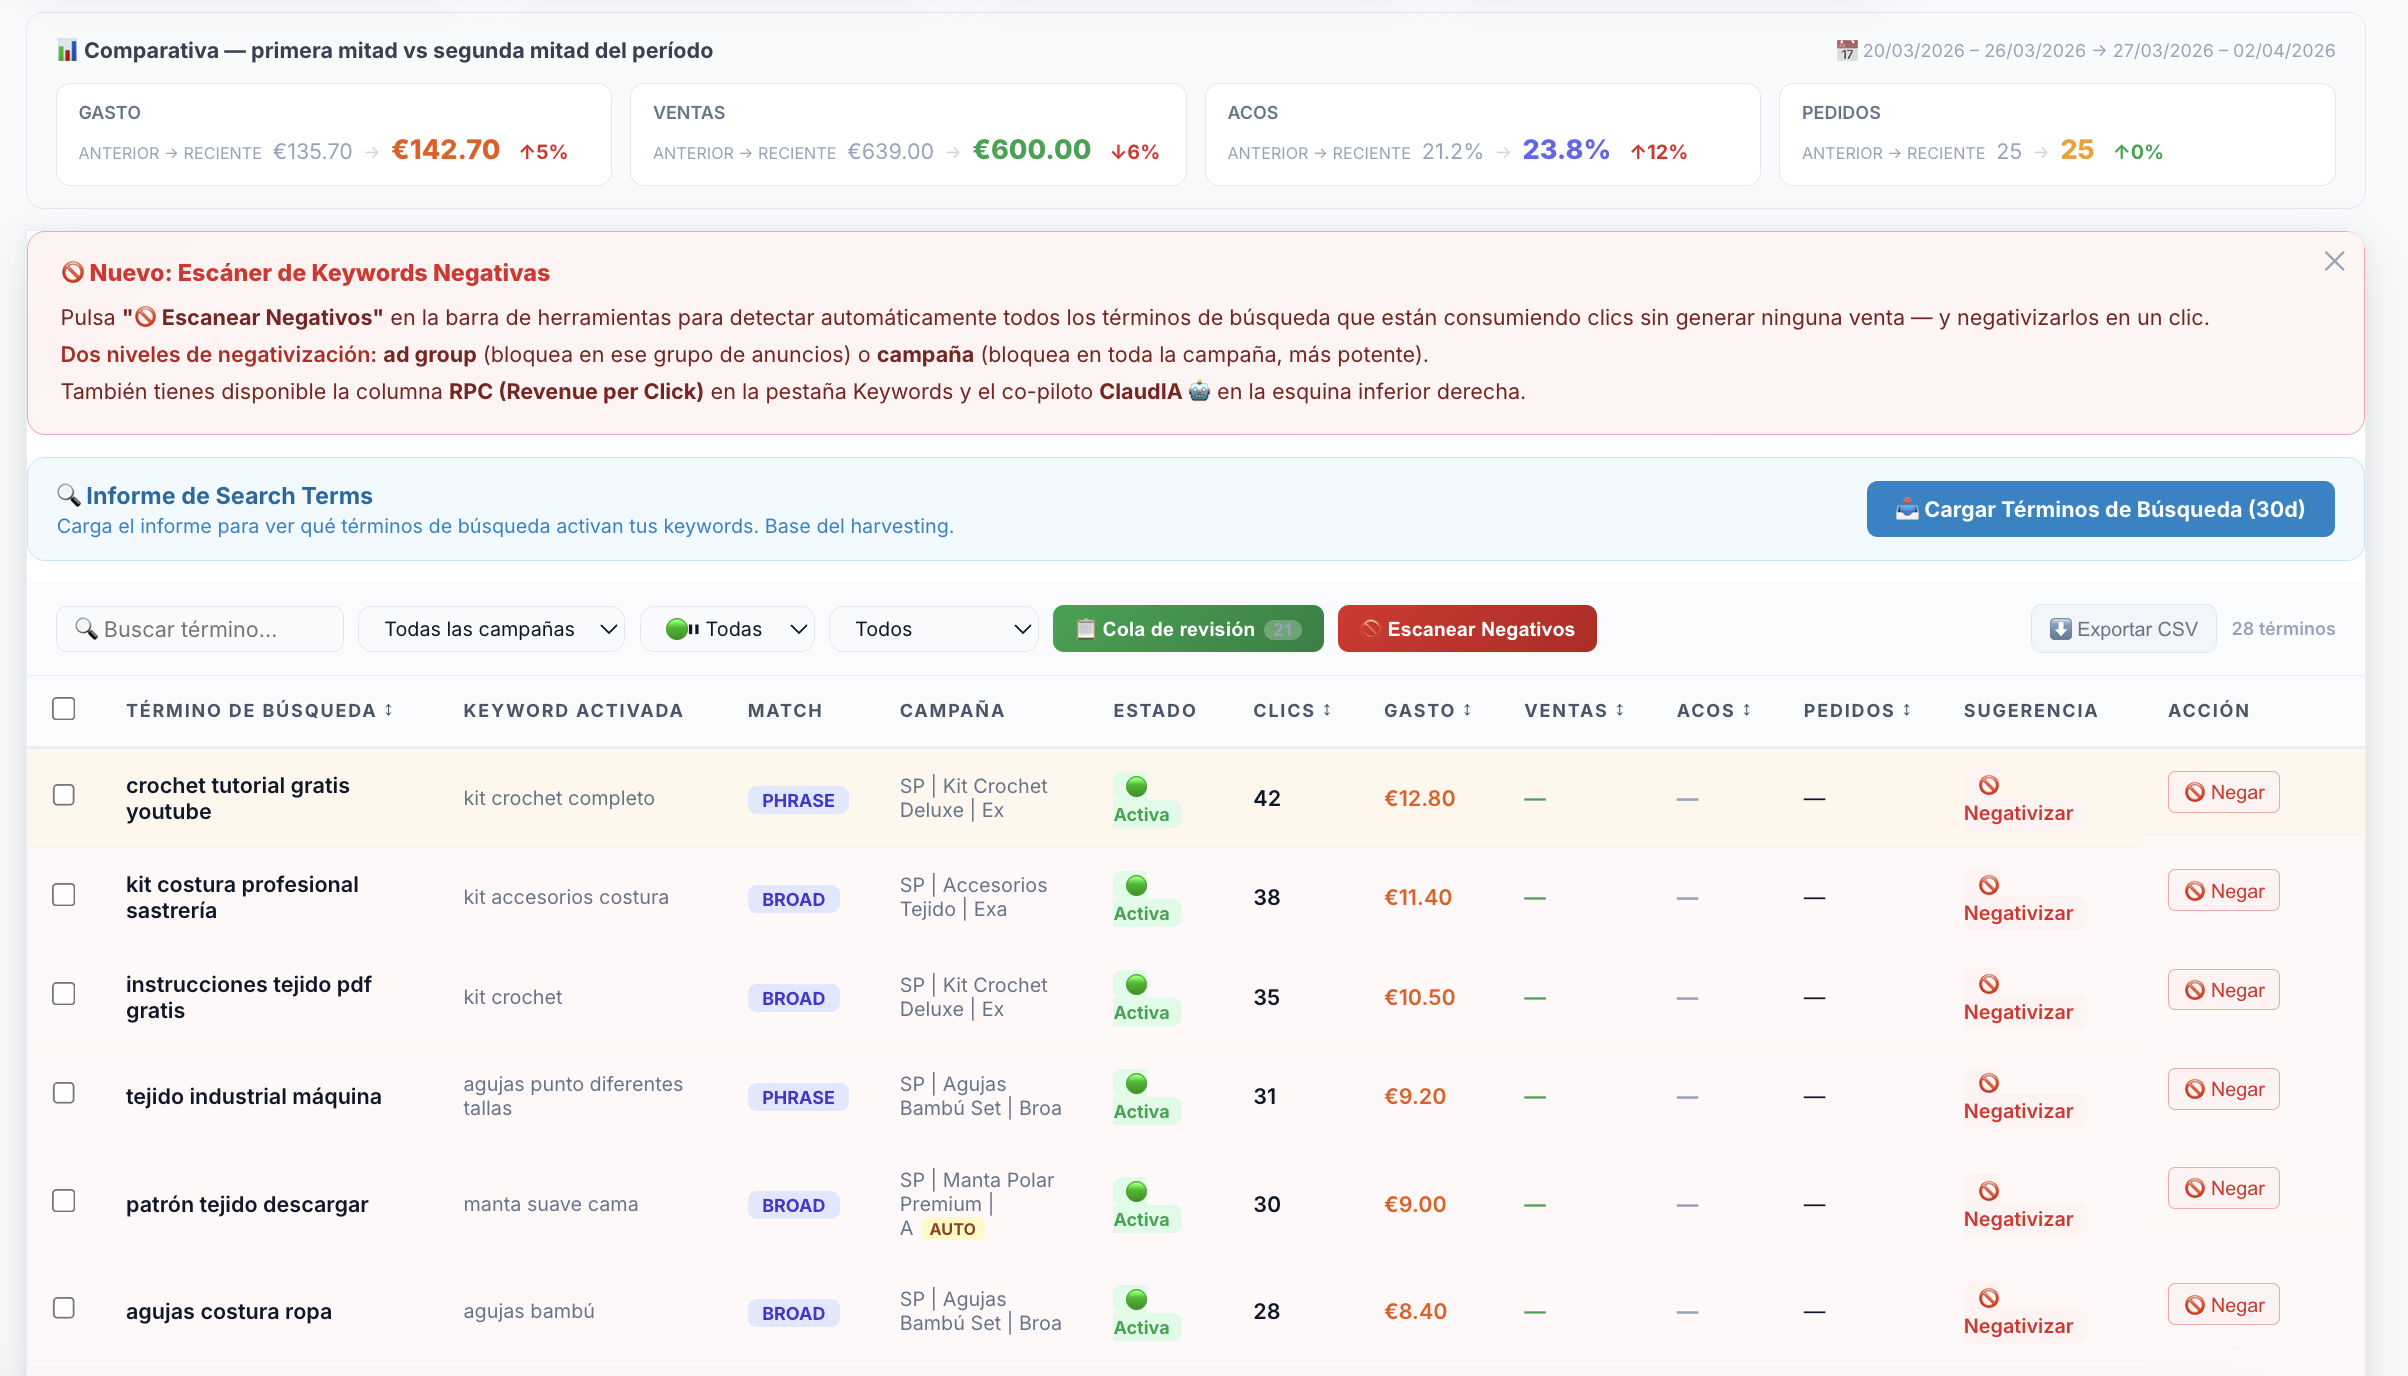
Task: Tick checkbox for patrón tejido descargar
Action: (x=64, y=1201)
